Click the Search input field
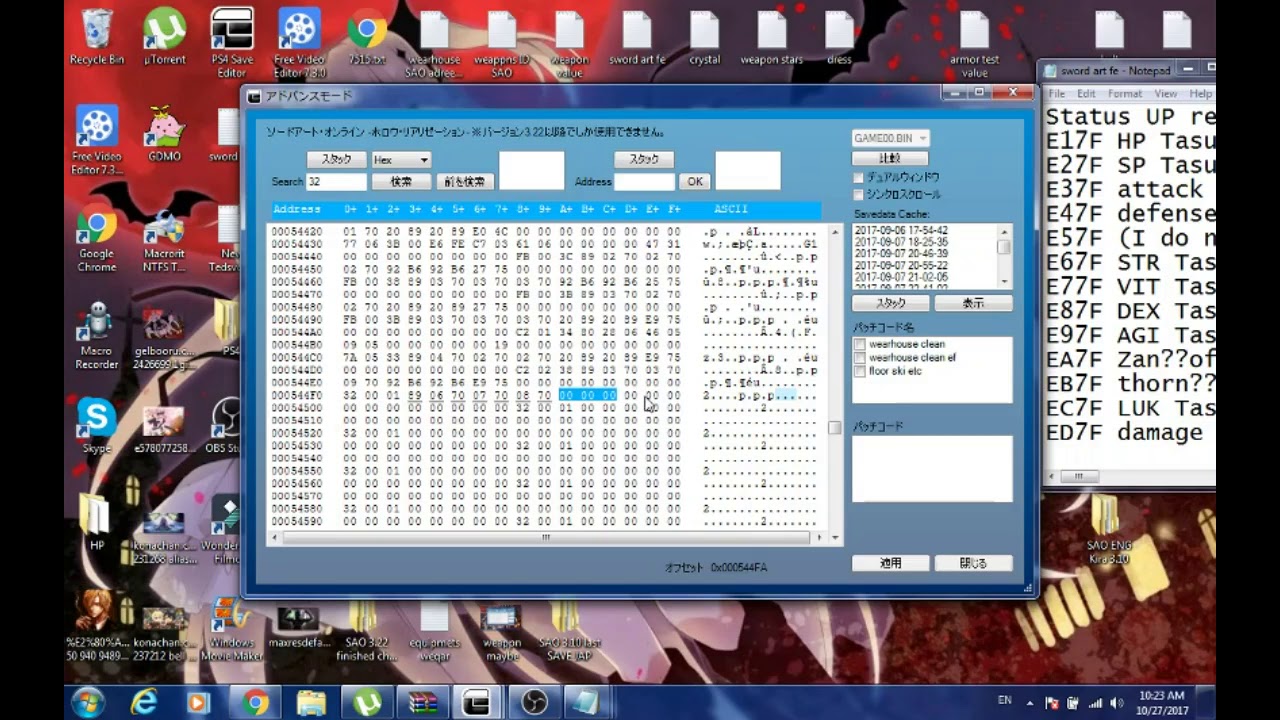 pyautogui.click(x=337, y=182)
